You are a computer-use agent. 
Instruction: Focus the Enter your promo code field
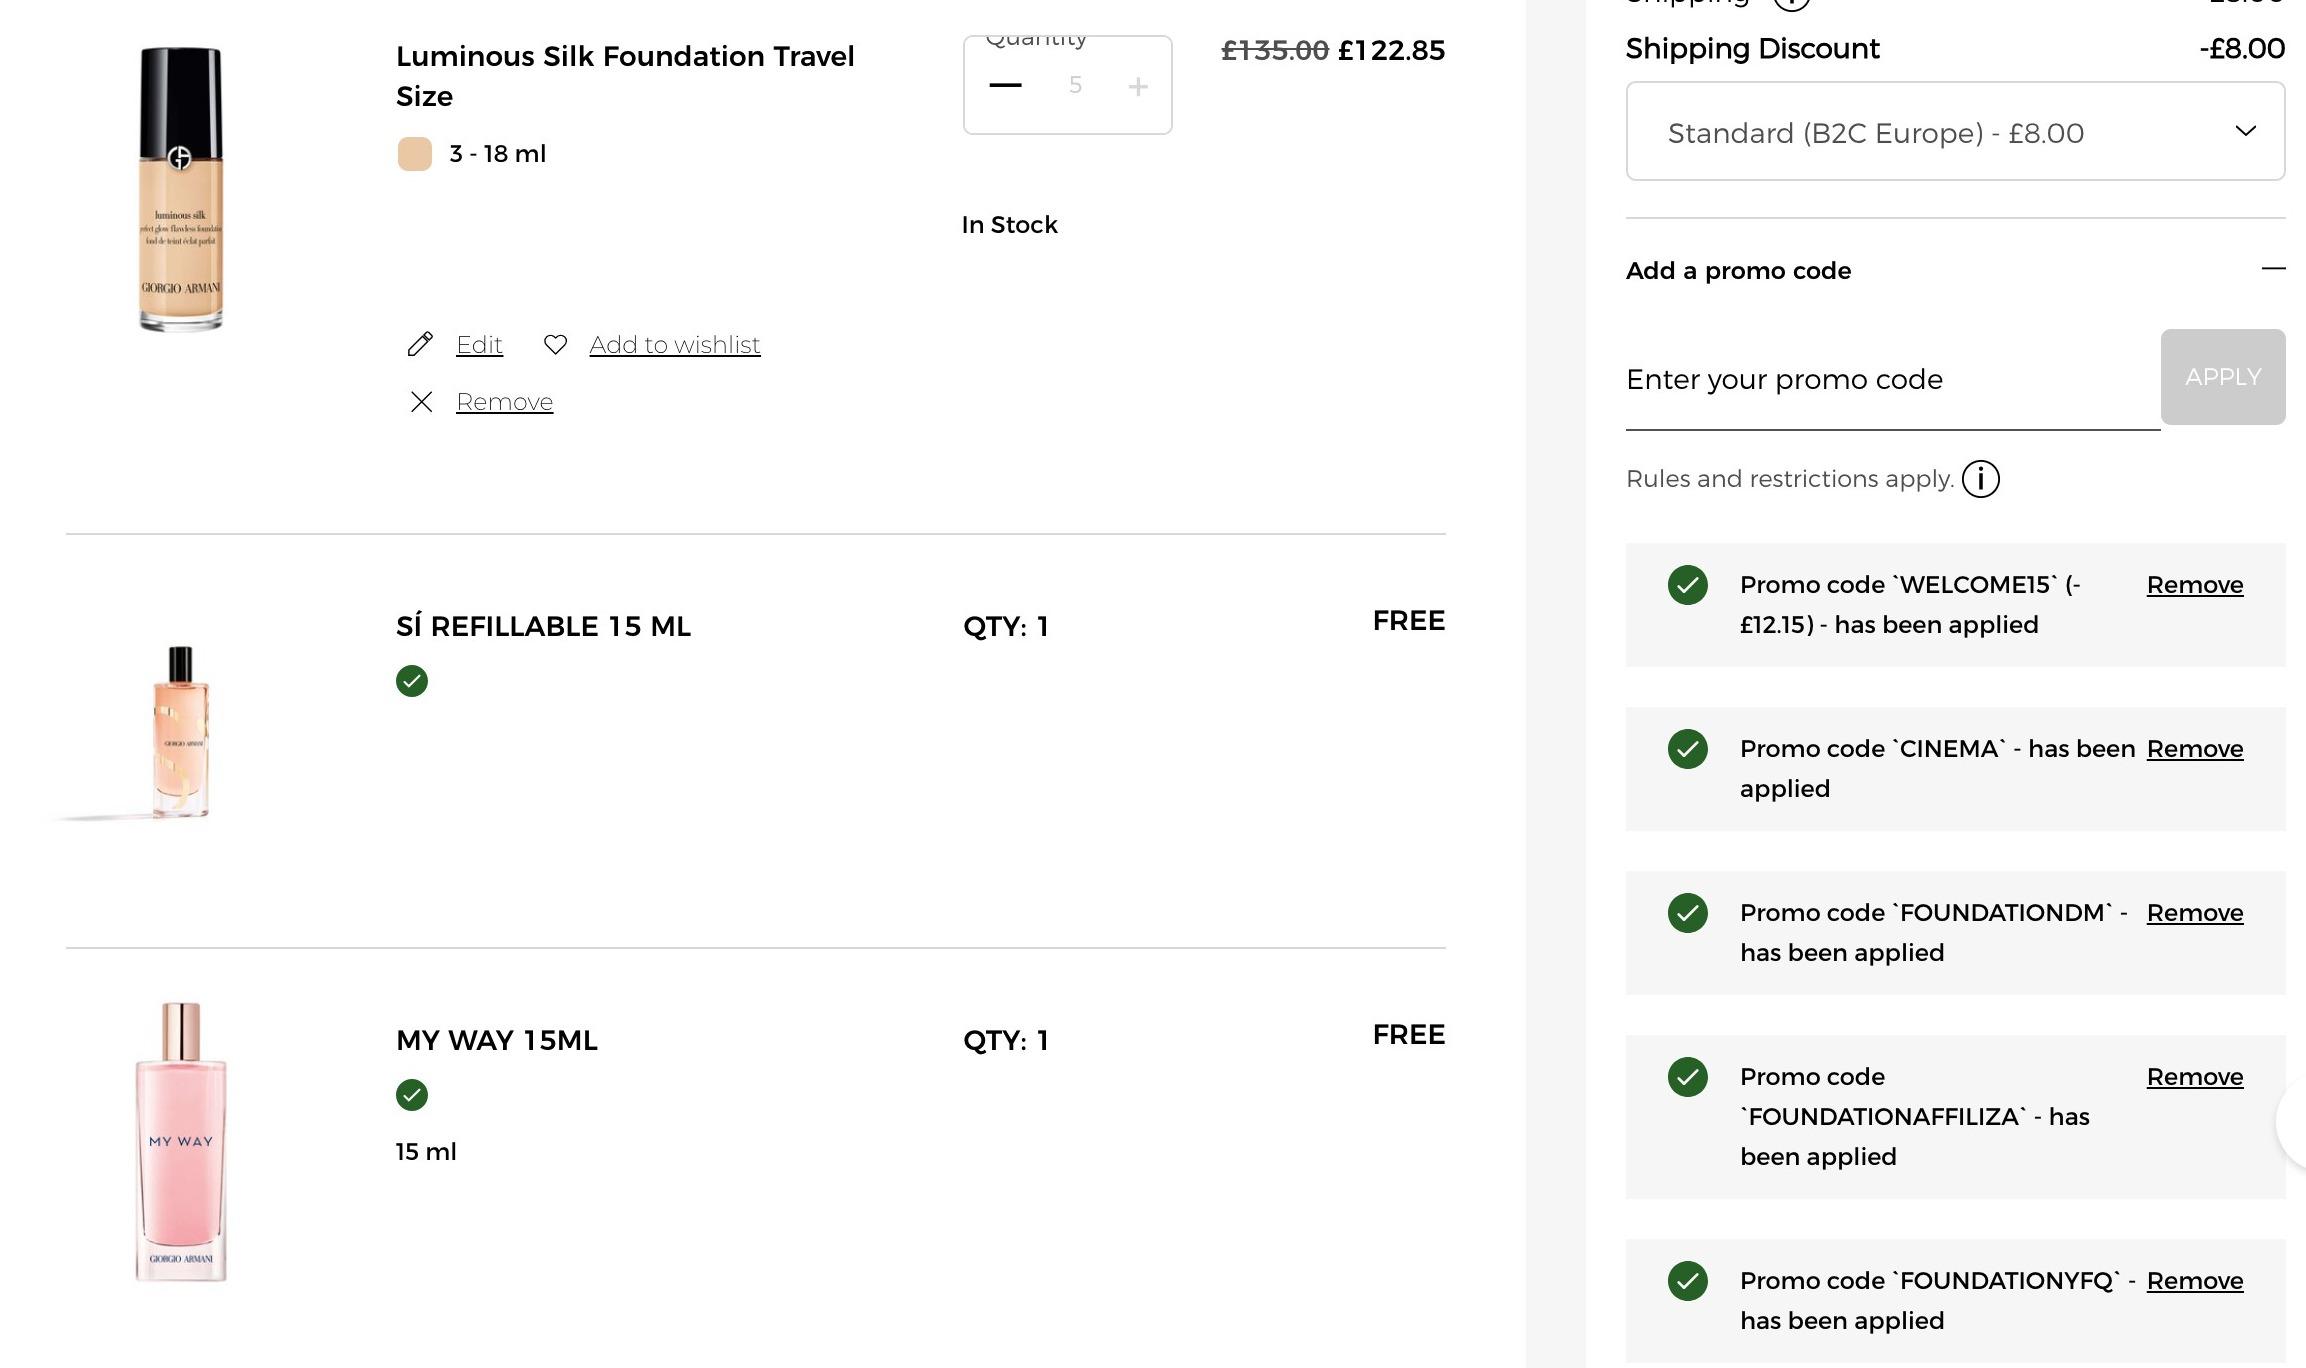[x=1893, y=380]
